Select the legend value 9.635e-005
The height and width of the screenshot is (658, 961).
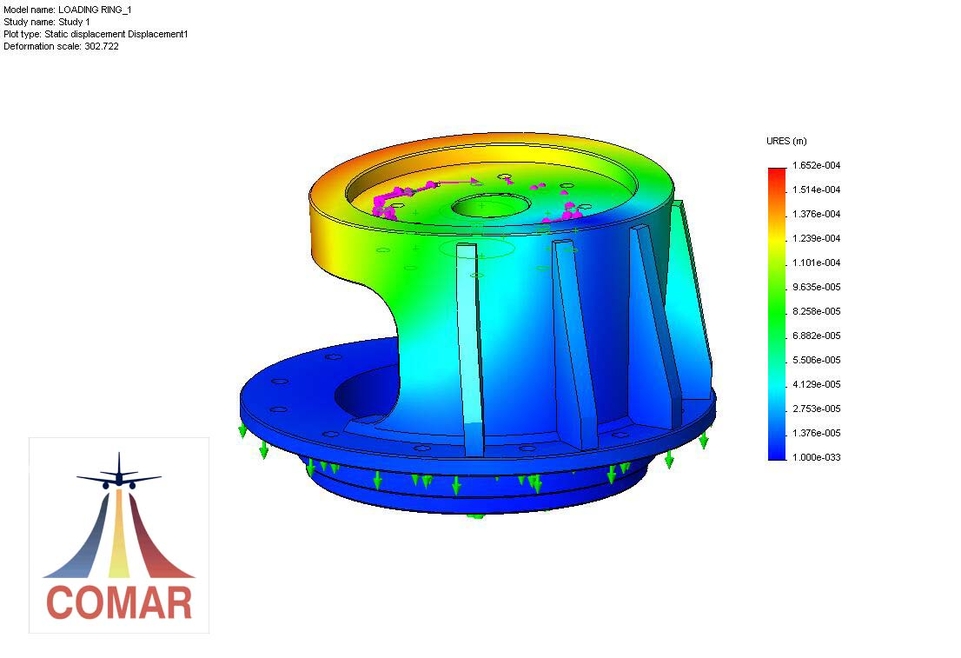point(816,287)
